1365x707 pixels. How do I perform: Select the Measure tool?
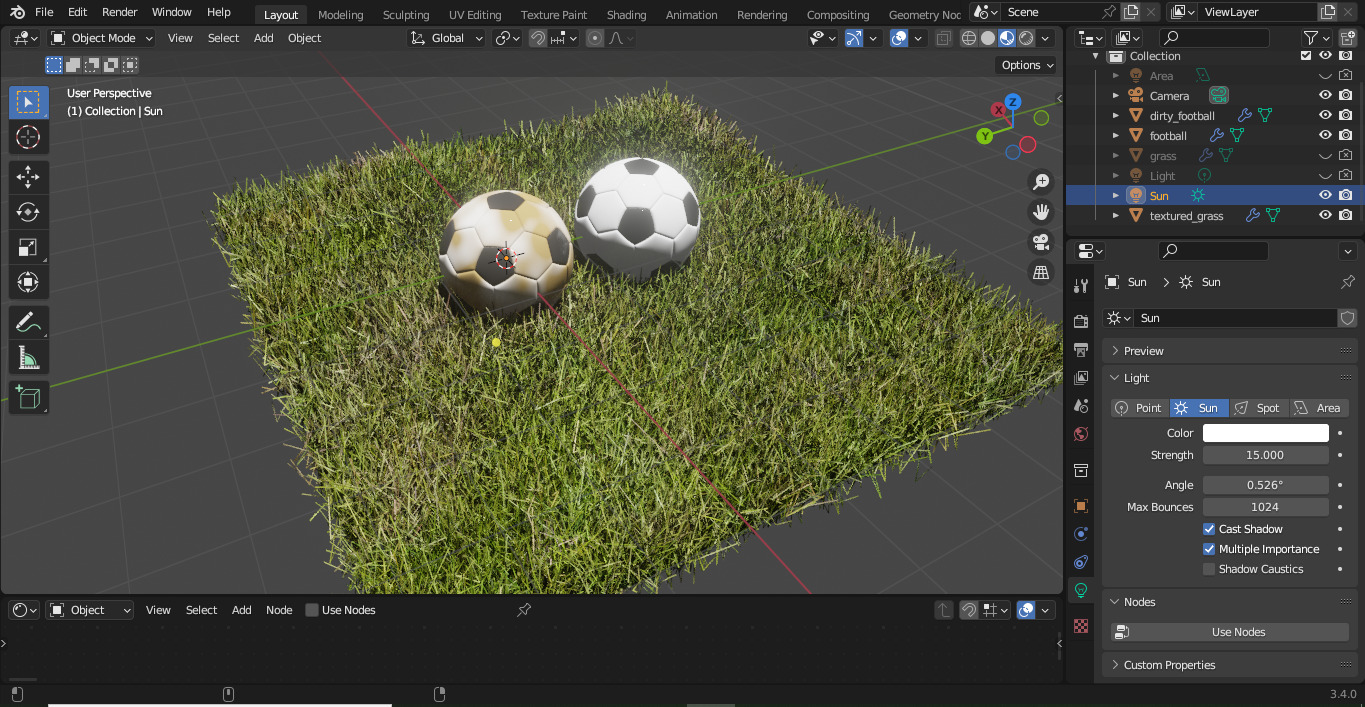pyautogui.click(x=28, y=357)
